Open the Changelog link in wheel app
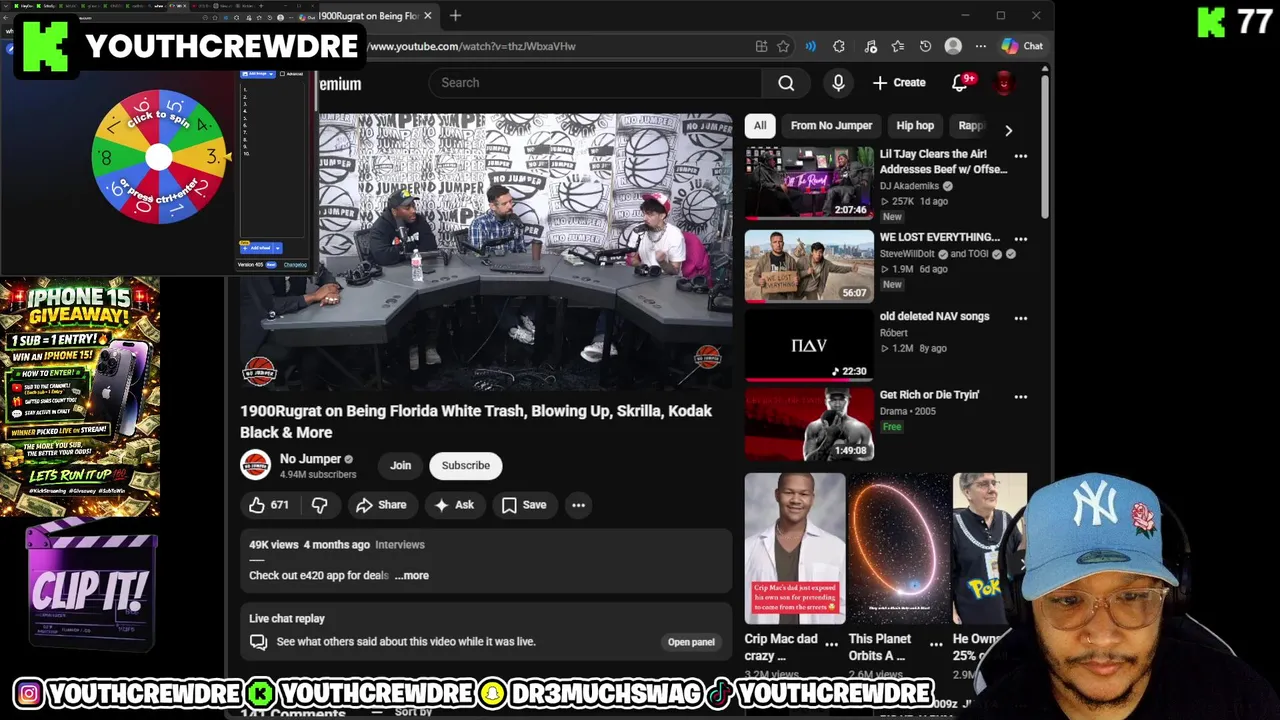This screenshot has width=1280, height=720. 295,265
